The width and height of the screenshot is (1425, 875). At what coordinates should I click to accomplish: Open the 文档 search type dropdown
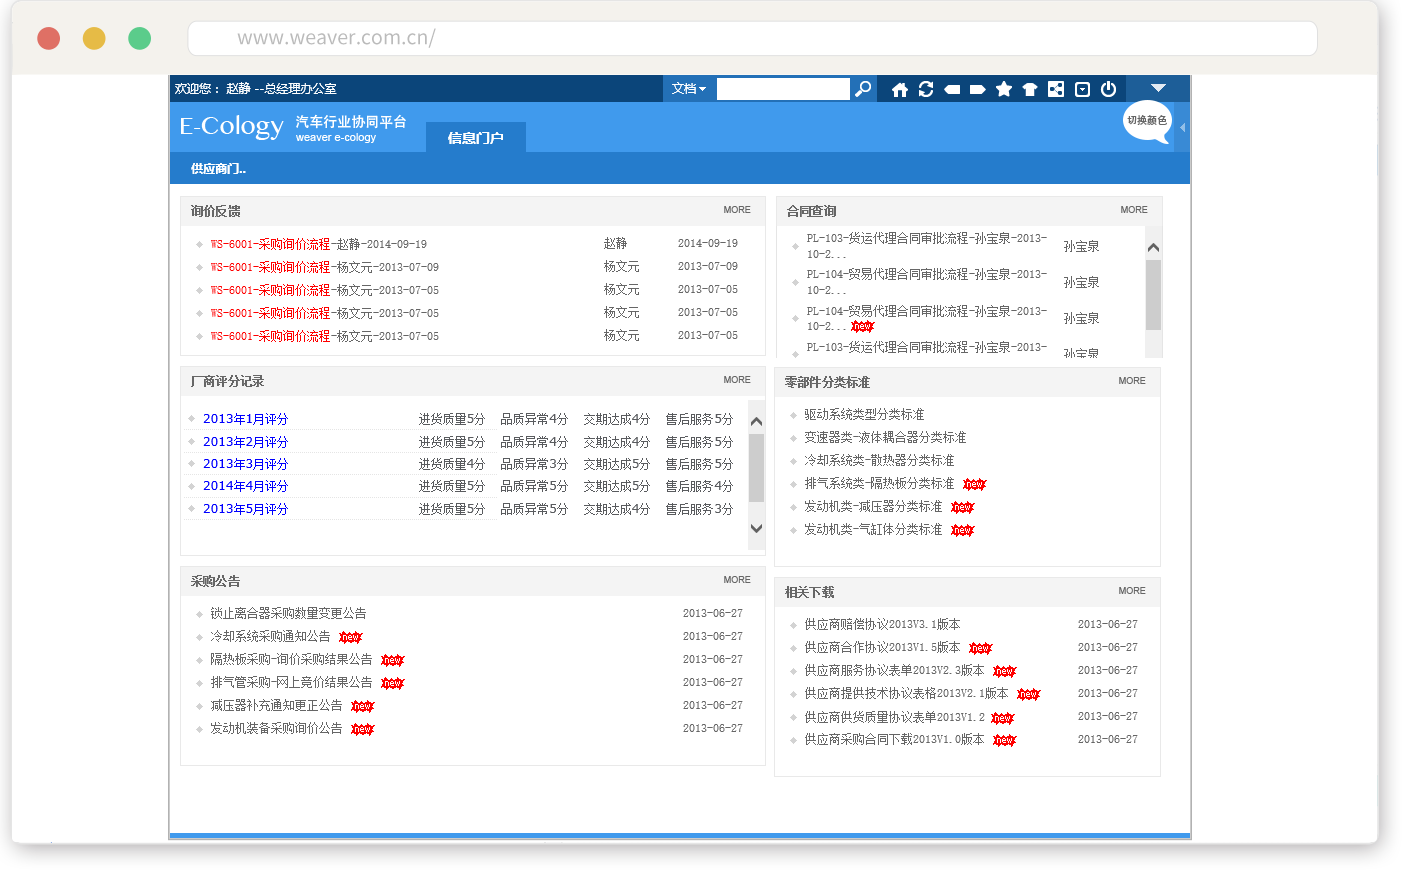point(689,89)
